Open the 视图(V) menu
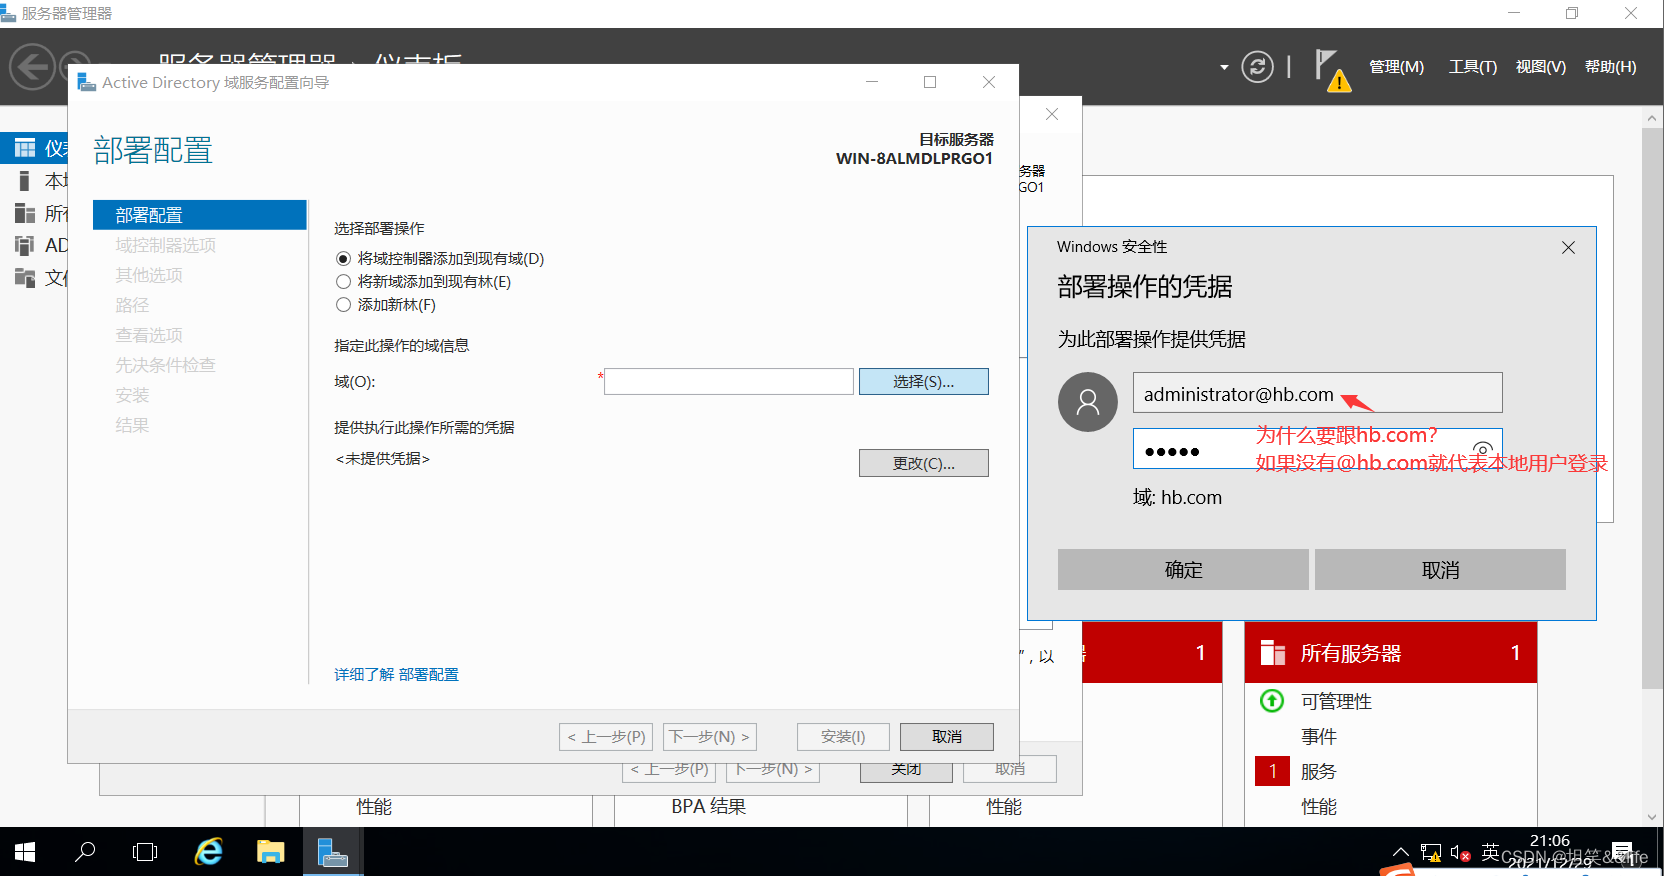The image size is (1664, 876). (1541, 67)
